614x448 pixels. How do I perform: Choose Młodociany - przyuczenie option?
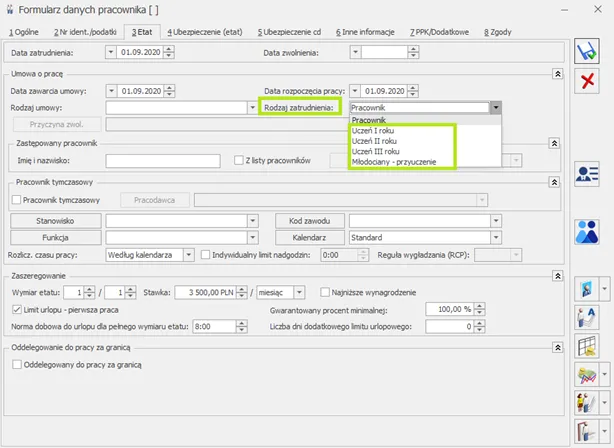coord(395,163)
